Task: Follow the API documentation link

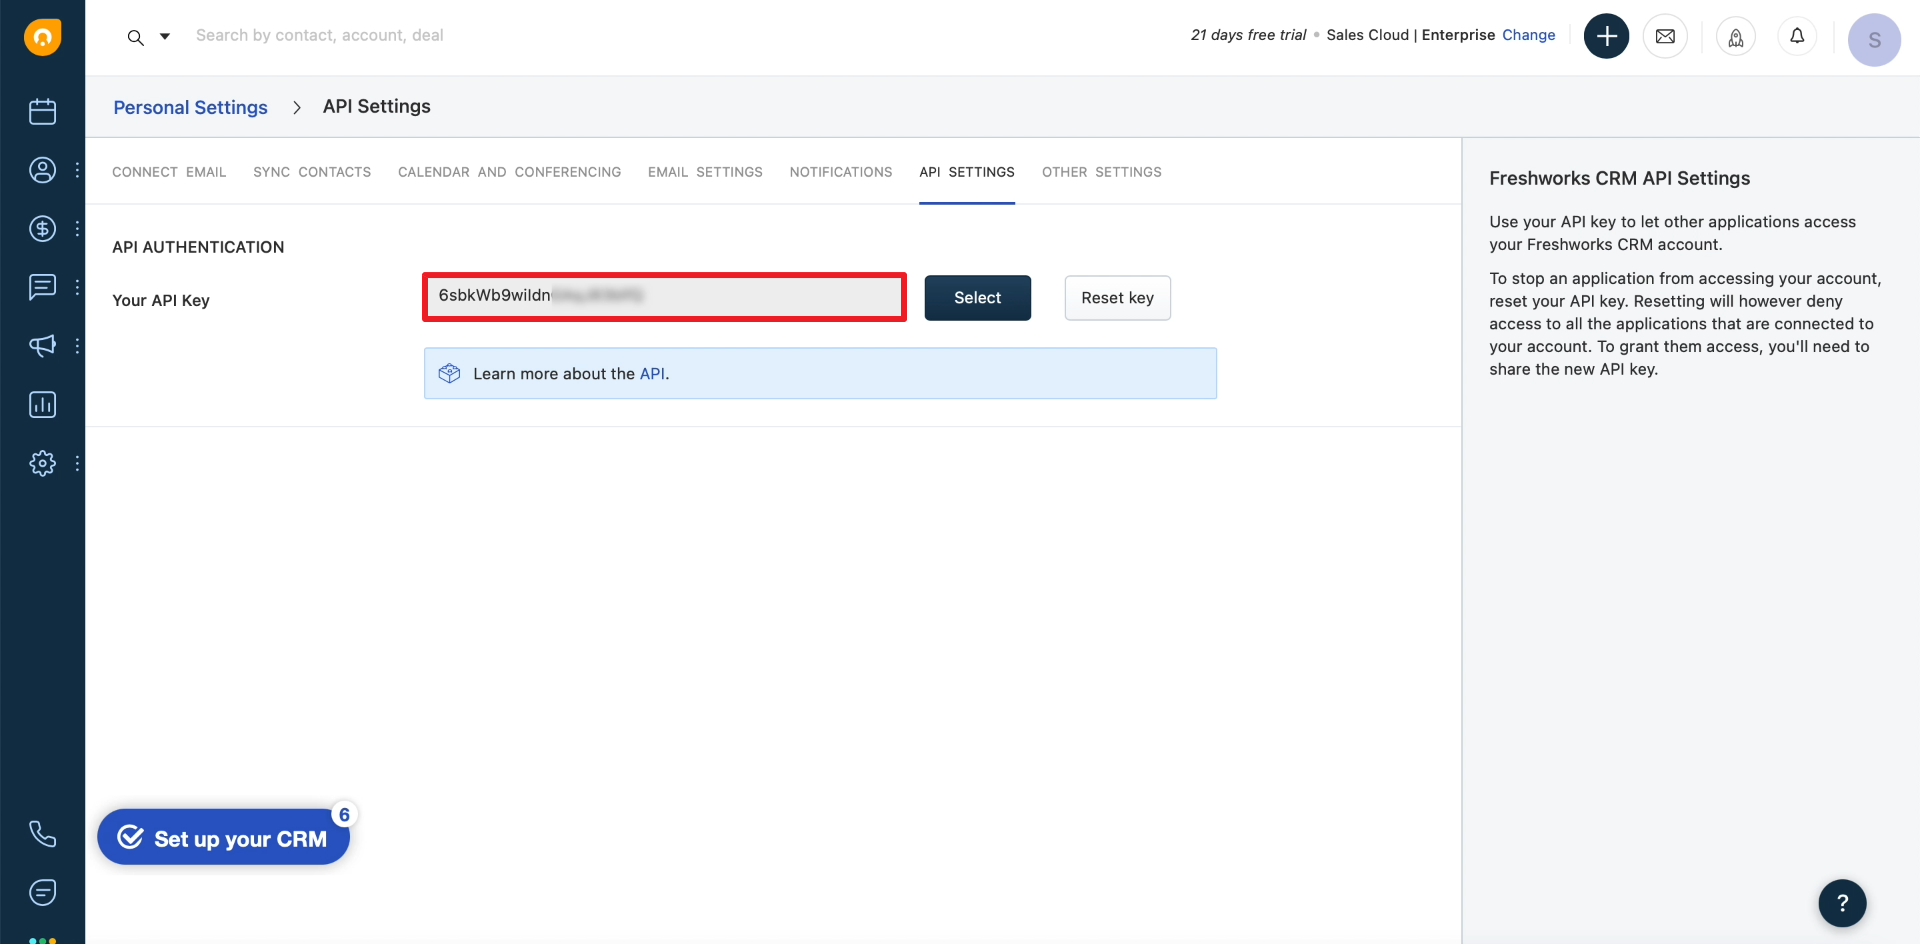Action: pos(652,374)
